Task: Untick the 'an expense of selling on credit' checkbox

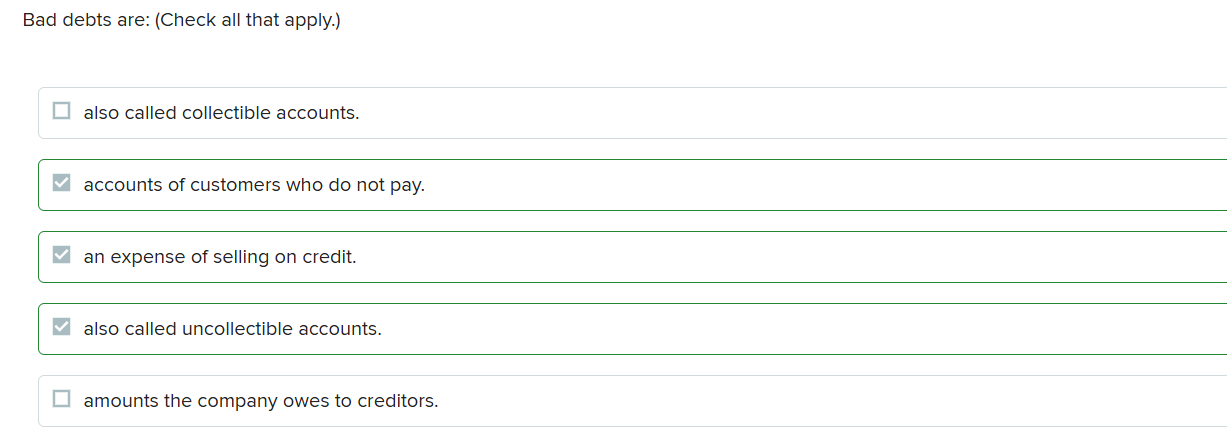Action: pos(62,256)
